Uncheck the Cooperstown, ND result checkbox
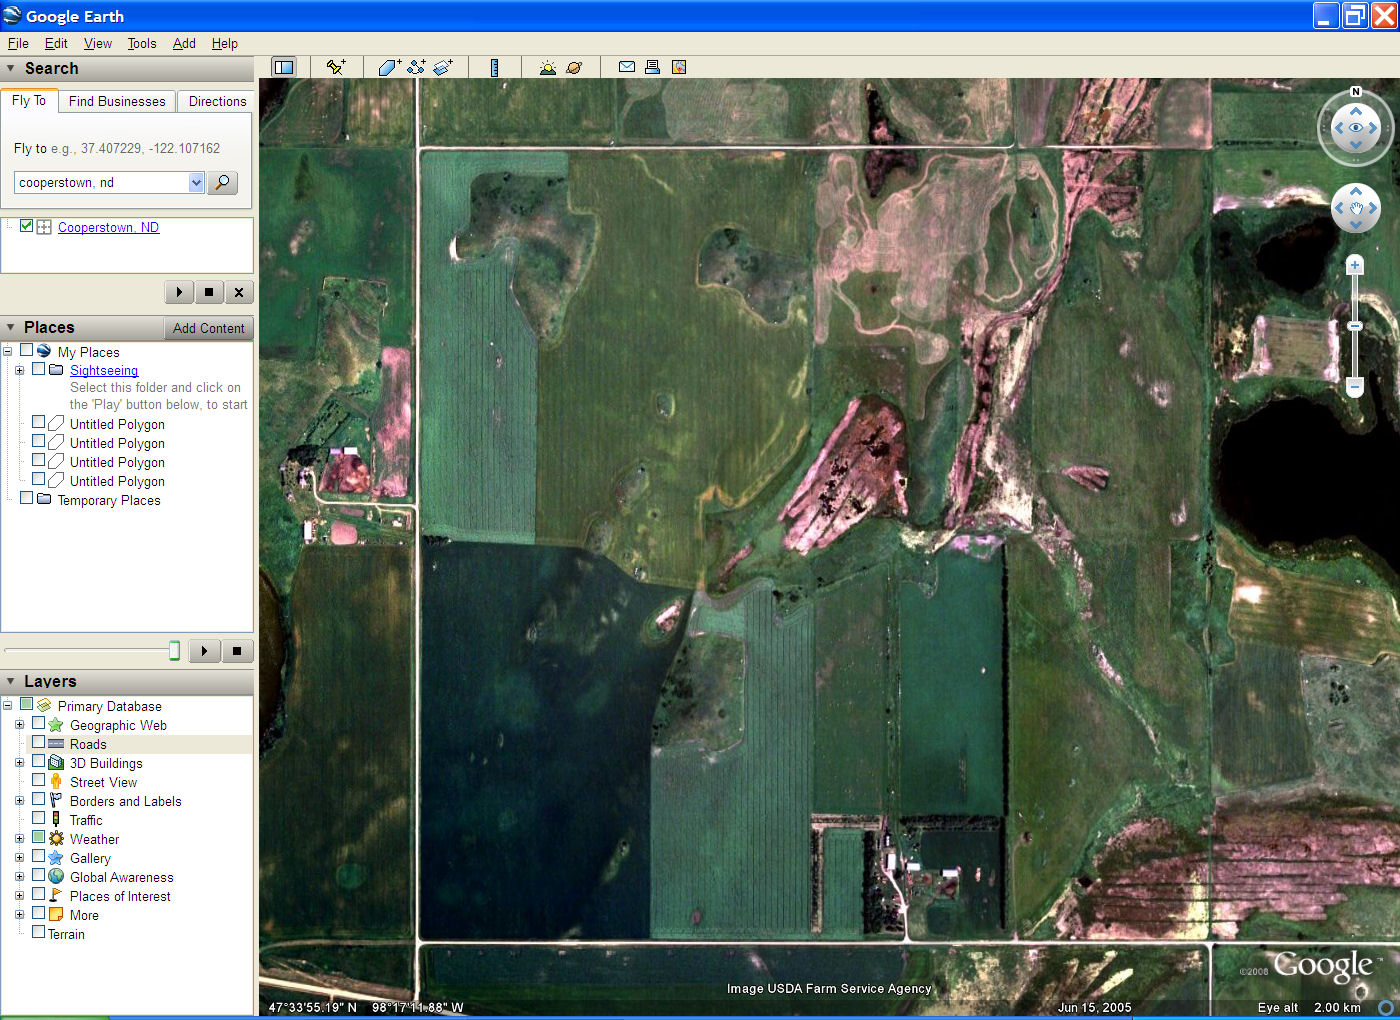This screenshot has width=1400, height=1020. tap(27, 226)
